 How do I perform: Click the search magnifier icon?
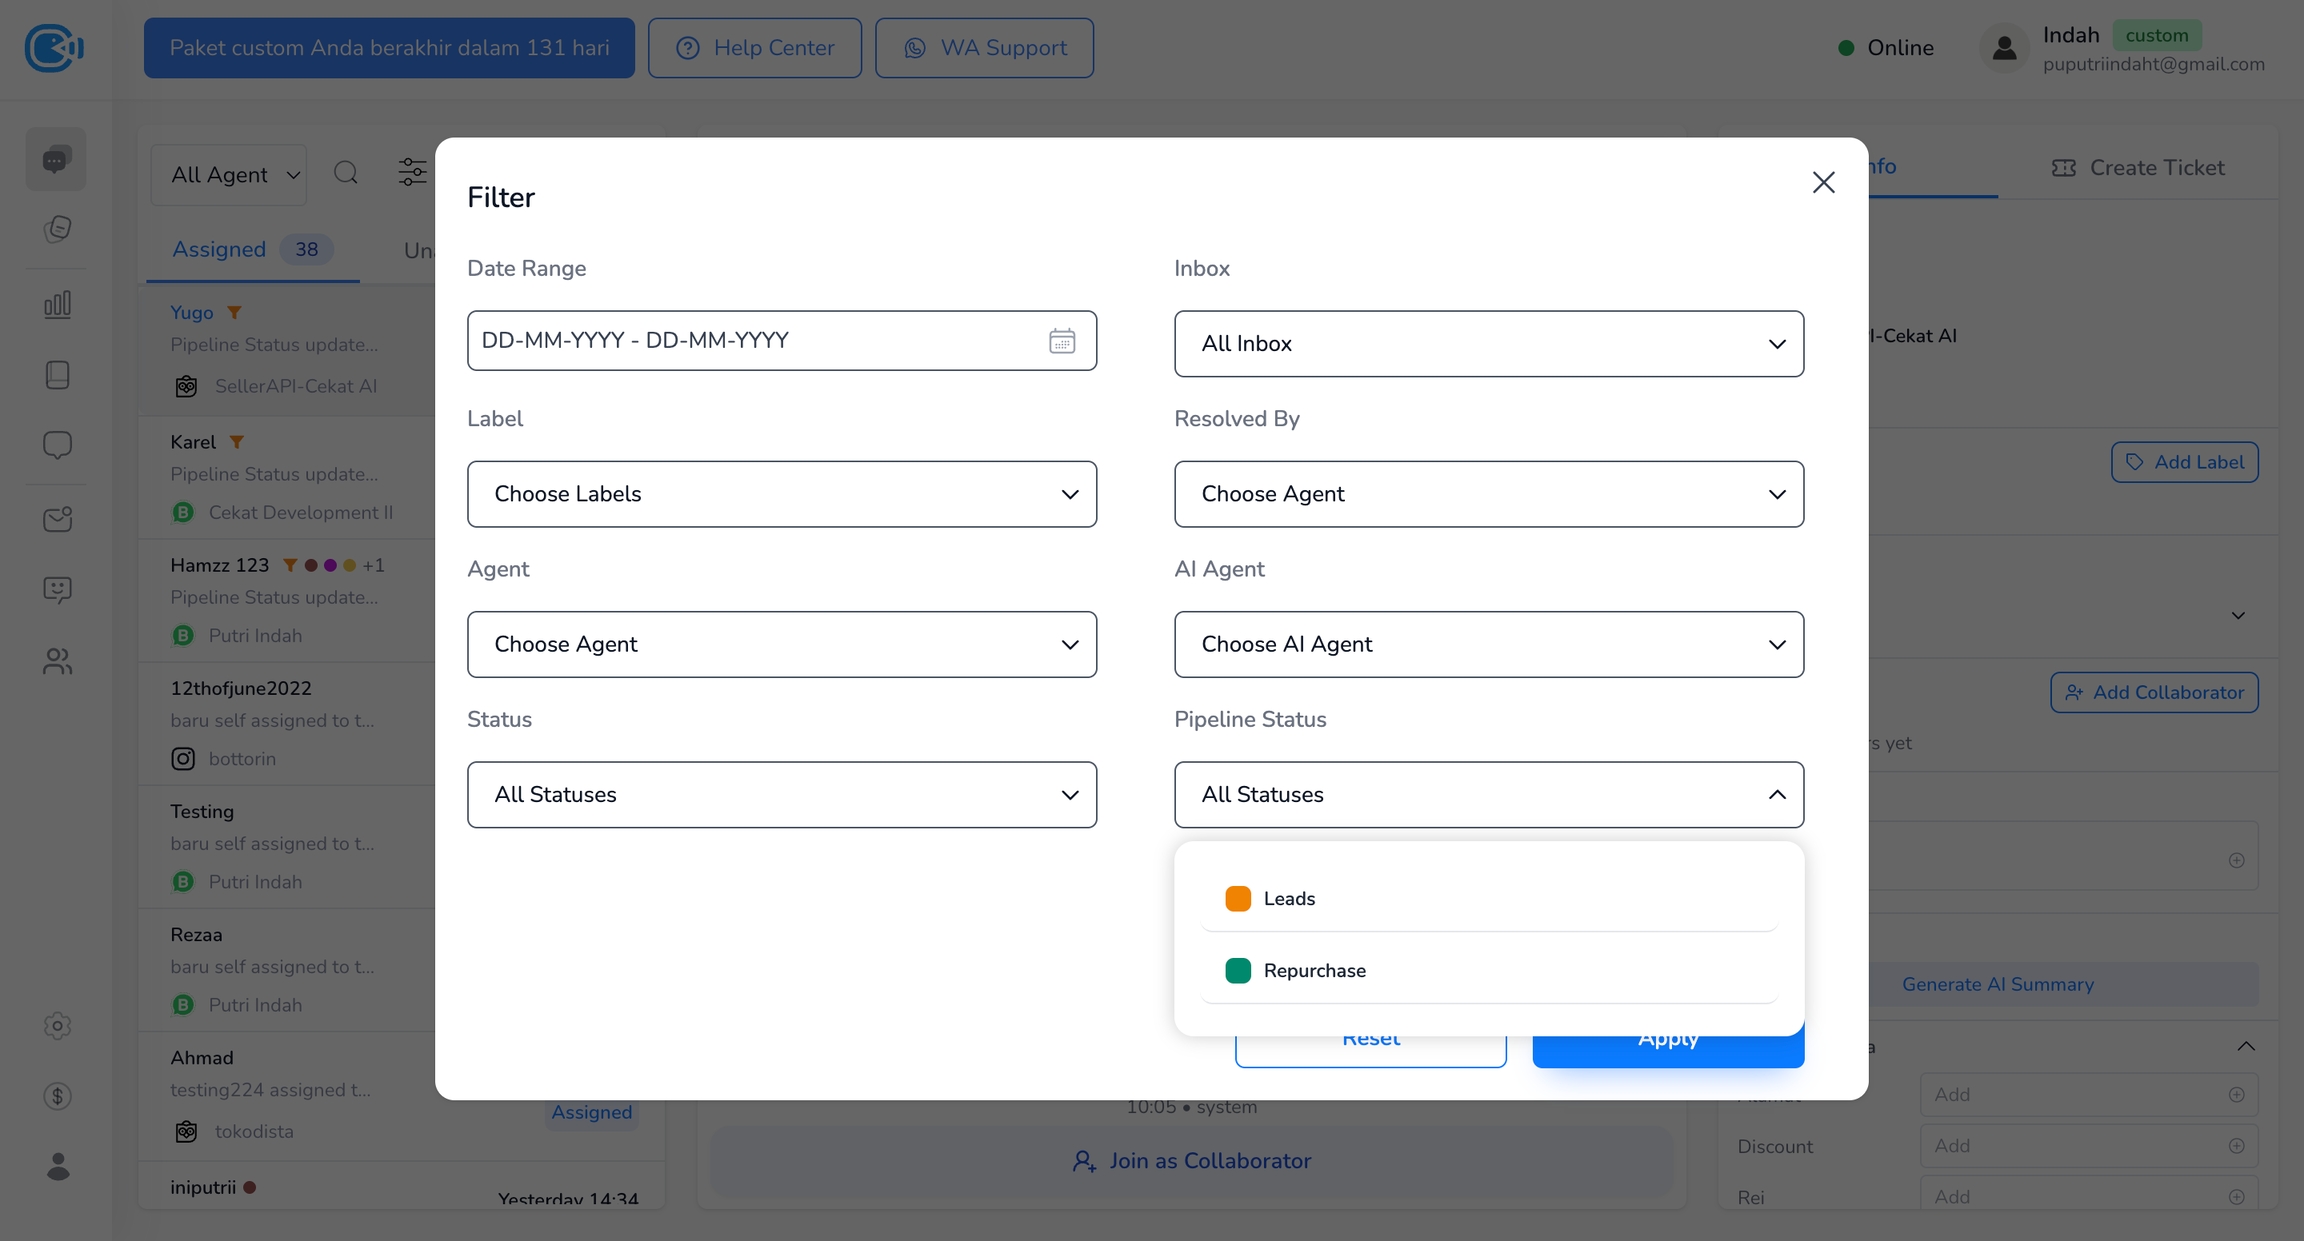(x=346, y=173)
